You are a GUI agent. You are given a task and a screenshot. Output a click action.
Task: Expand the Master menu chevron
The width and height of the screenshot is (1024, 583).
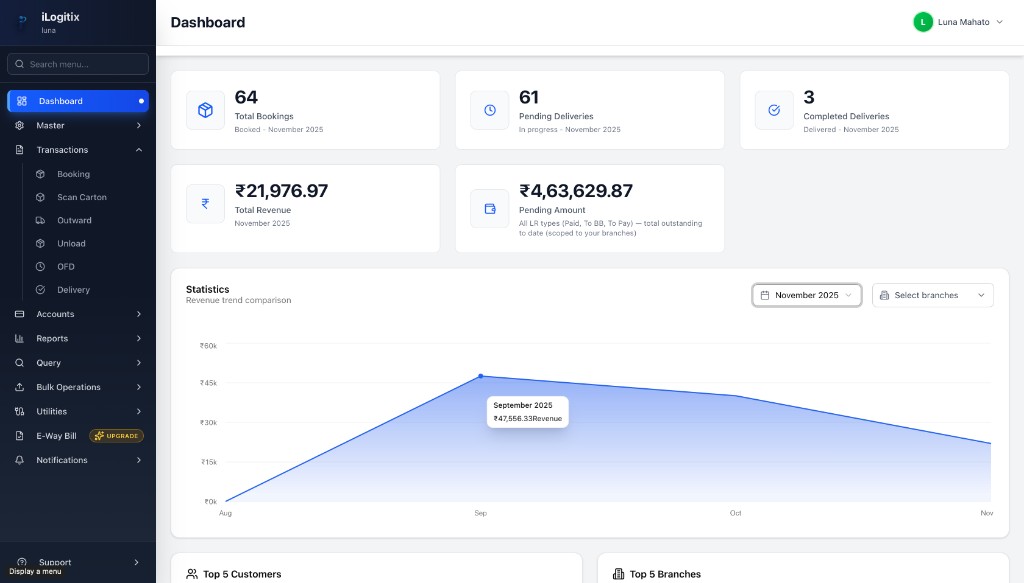pyautogui.click(x=138, y=125)
